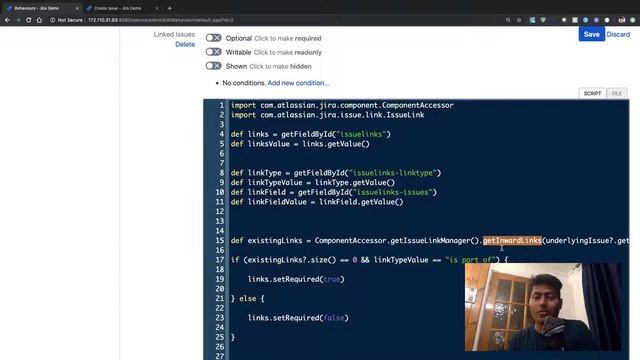Click the Not Secure site info icon
Viewport: 640px width, 360px height.
pyautogui.click(x=52, y=20)
